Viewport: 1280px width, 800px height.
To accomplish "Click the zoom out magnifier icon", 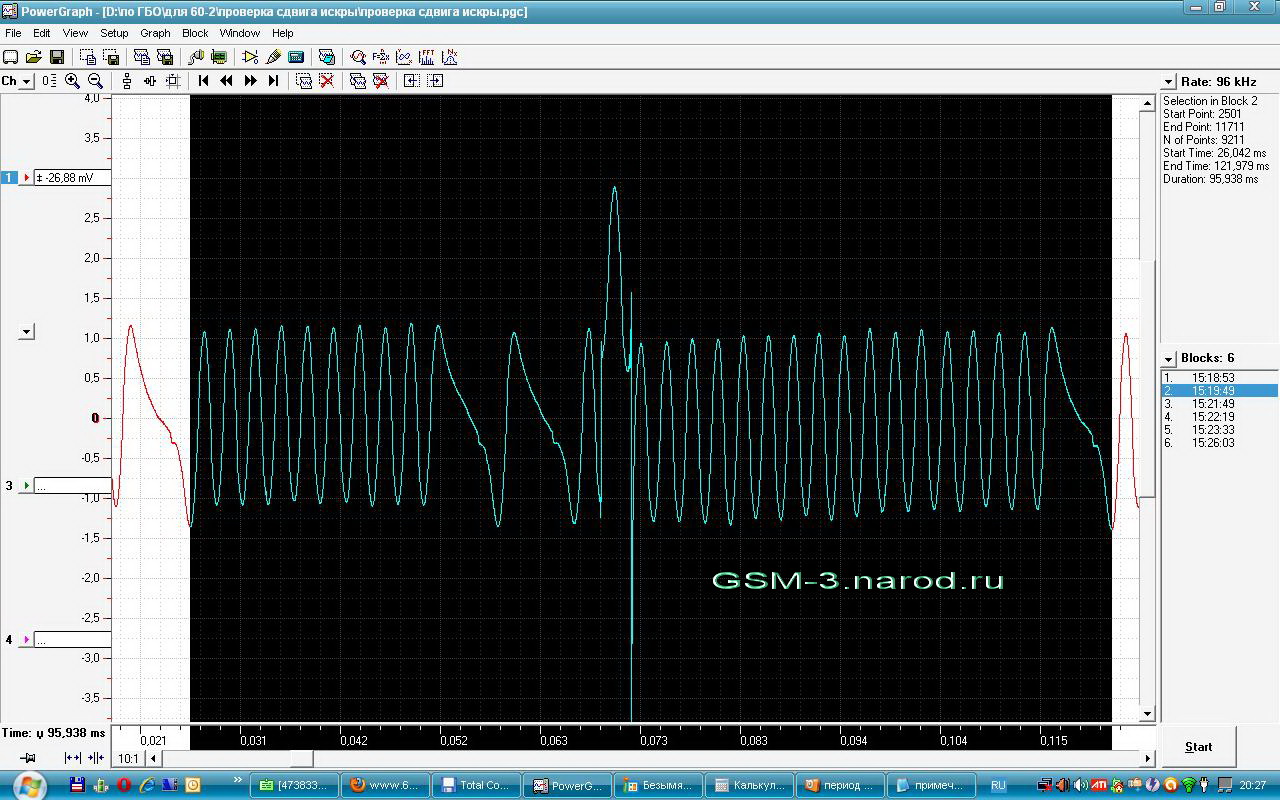I will click(x=96, y=81).
